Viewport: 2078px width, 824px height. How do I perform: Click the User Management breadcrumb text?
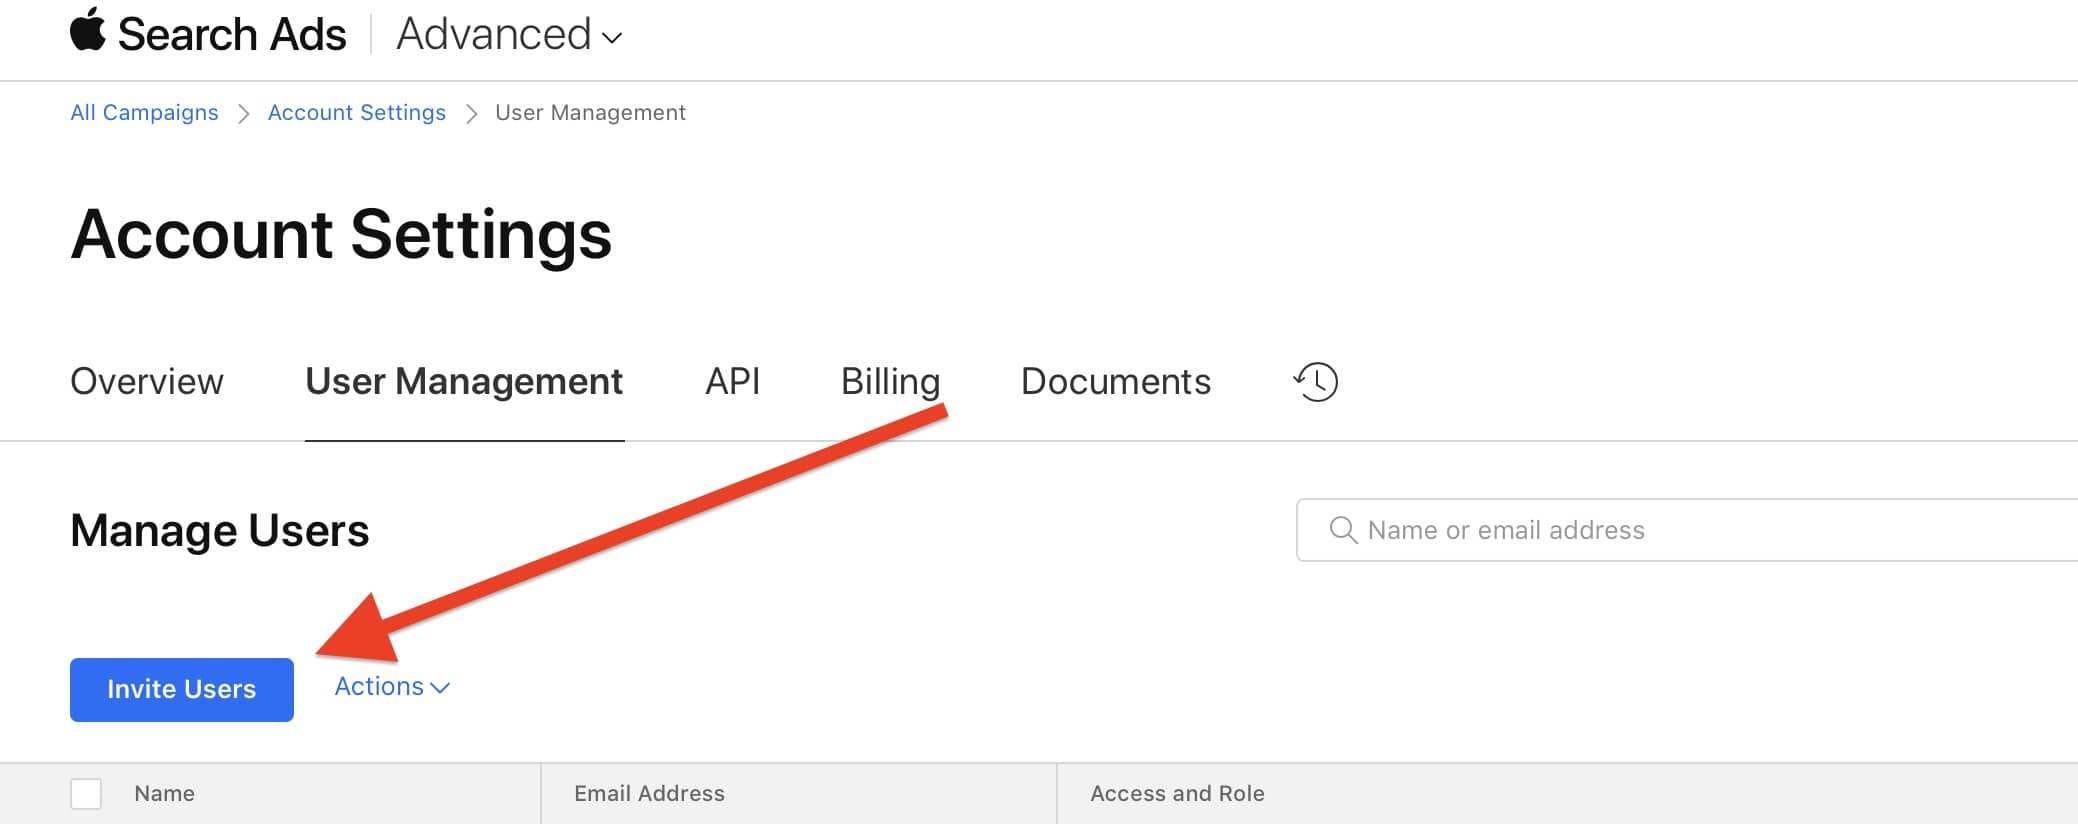click(x=590, y=113)
